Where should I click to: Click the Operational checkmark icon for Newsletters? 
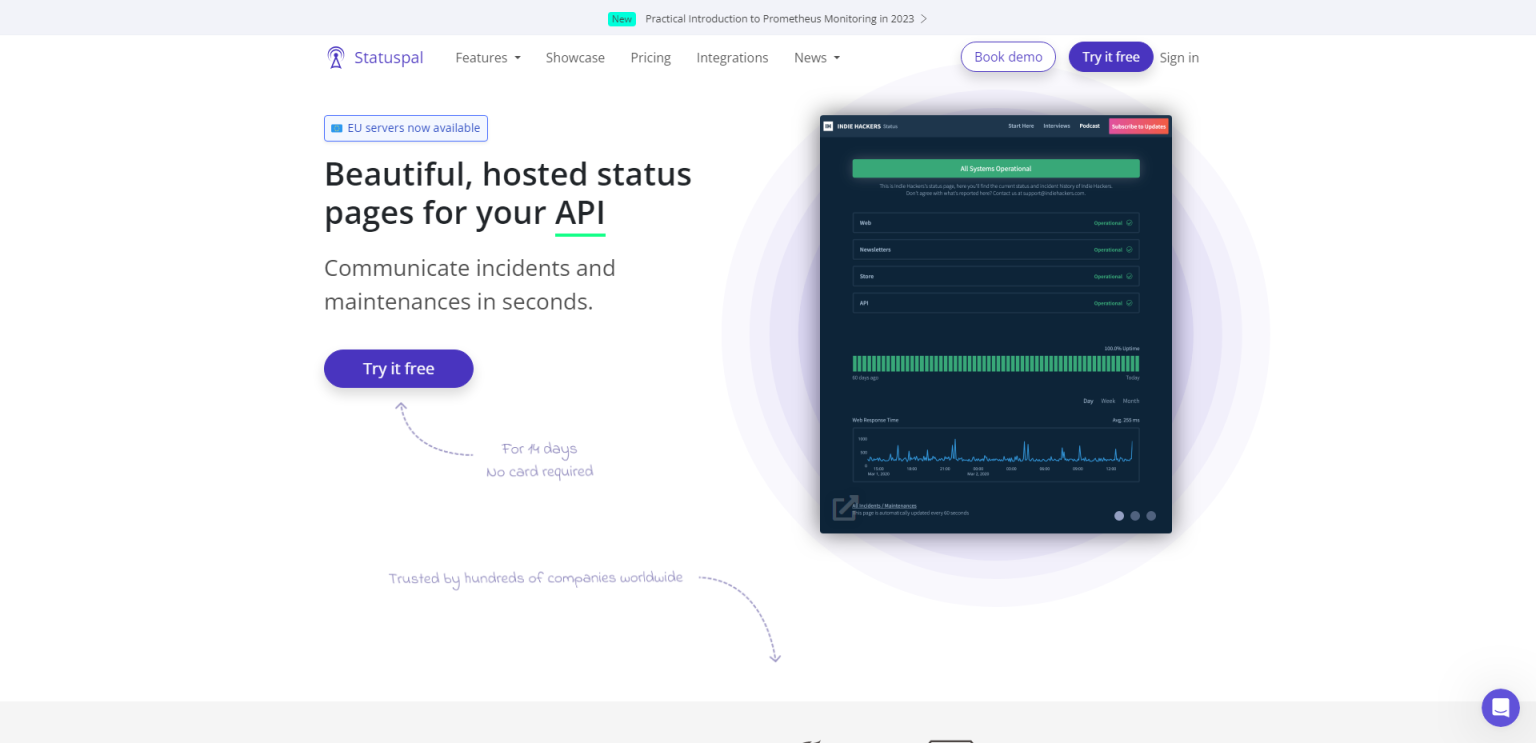[x=1132, y=249]
